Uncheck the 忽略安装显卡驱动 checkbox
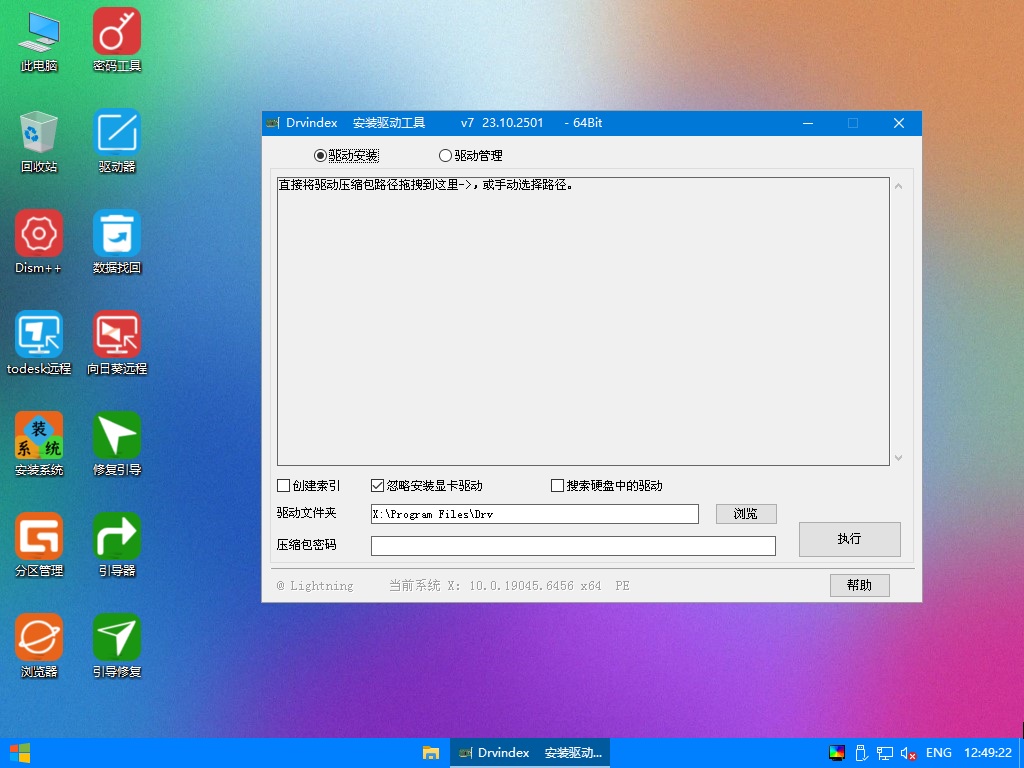1024x768 pixels. [378, 486]
